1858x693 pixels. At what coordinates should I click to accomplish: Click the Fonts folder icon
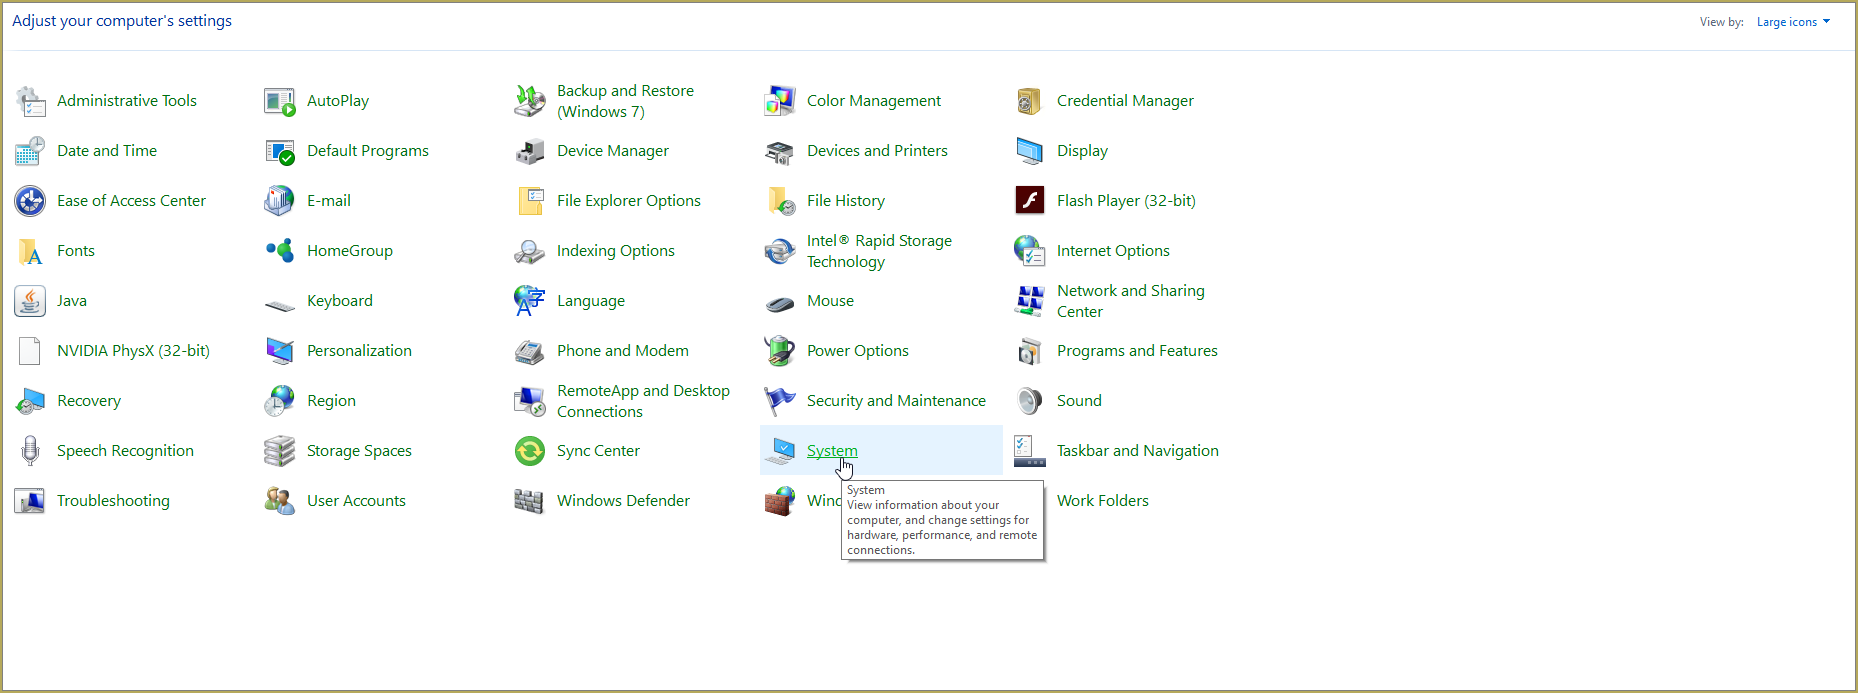30,251
